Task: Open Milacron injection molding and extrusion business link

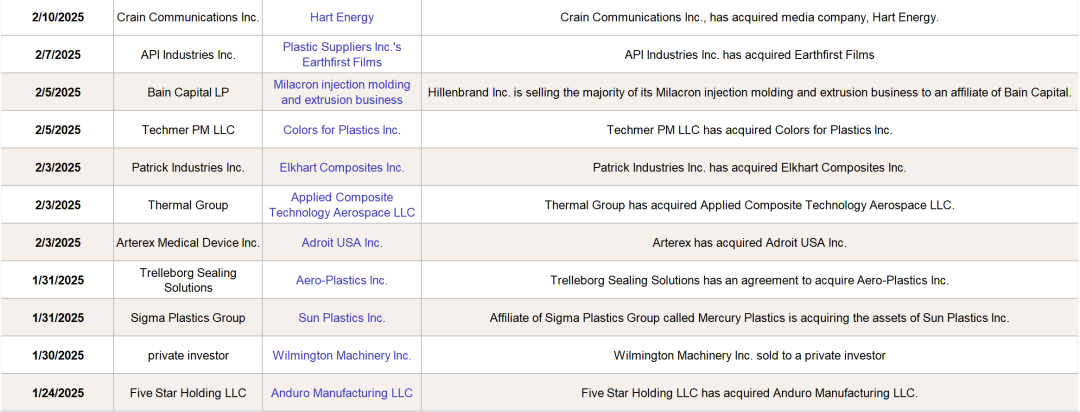Action: [342, 92]
